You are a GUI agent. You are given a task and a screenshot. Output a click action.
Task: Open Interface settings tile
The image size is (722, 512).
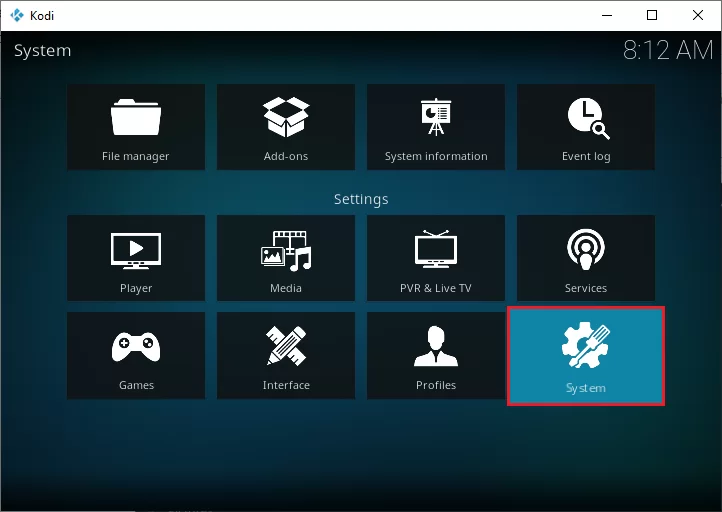(286, 355)
